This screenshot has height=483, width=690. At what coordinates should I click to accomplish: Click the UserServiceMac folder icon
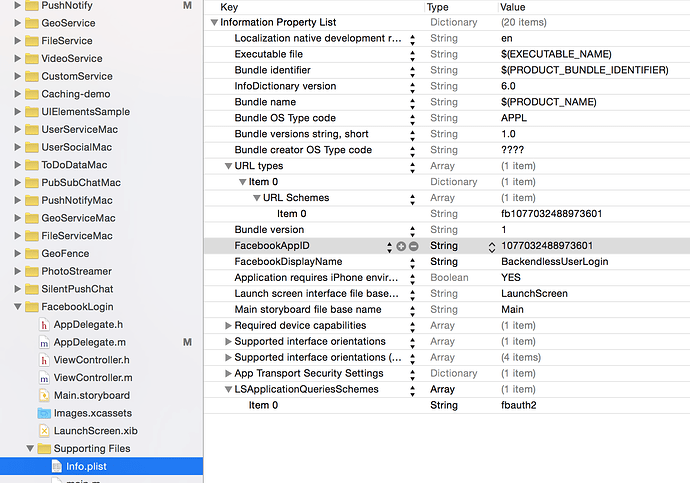[x=32, y=129]
